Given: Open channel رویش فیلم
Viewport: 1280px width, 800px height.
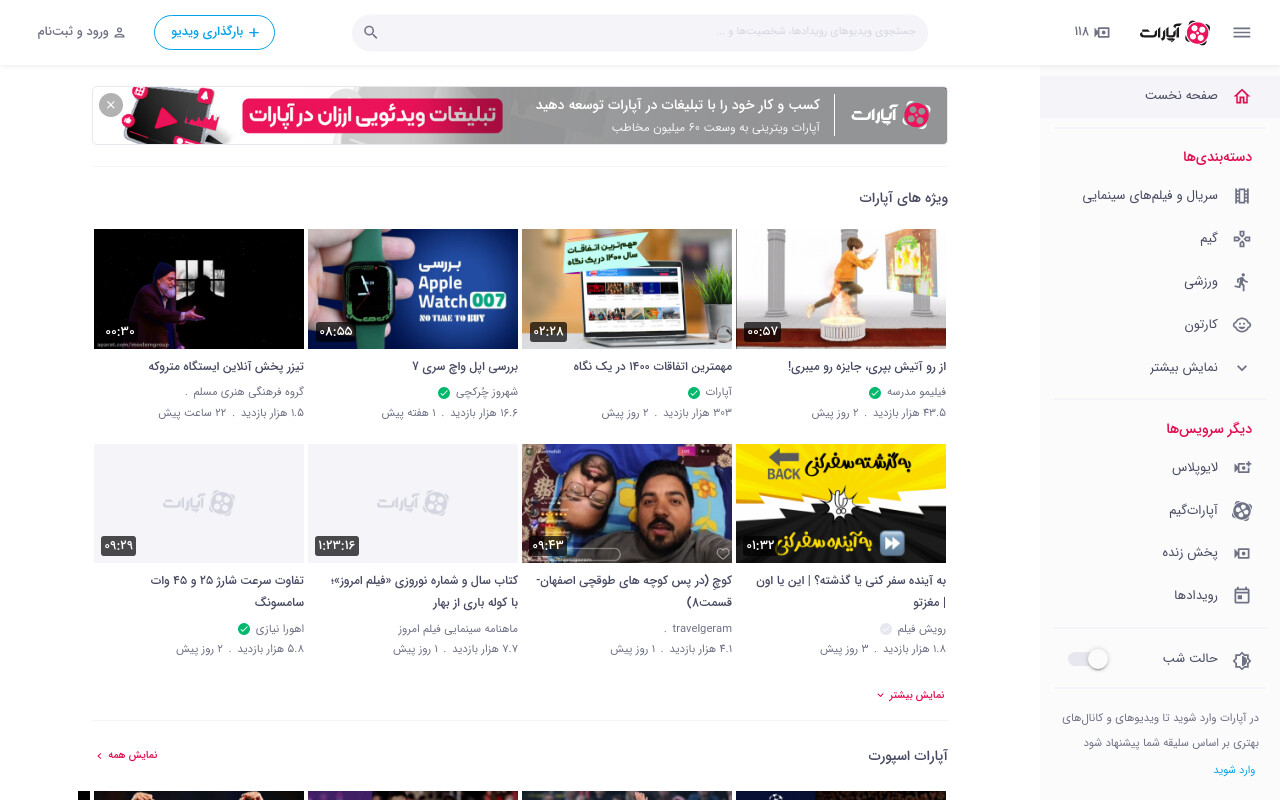Looking at the screenshot, I should click(x=922, y=629).
